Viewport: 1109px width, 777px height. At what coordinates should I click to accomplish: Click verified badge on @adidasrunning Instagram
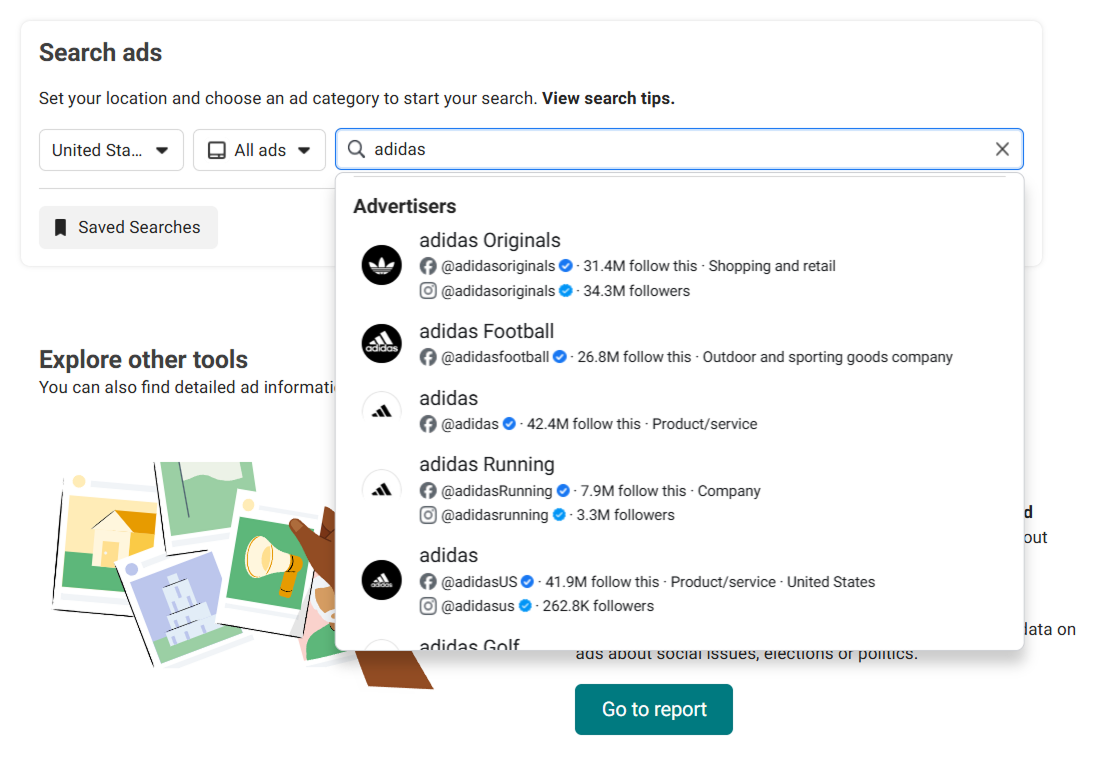click(x=559, y=515)
